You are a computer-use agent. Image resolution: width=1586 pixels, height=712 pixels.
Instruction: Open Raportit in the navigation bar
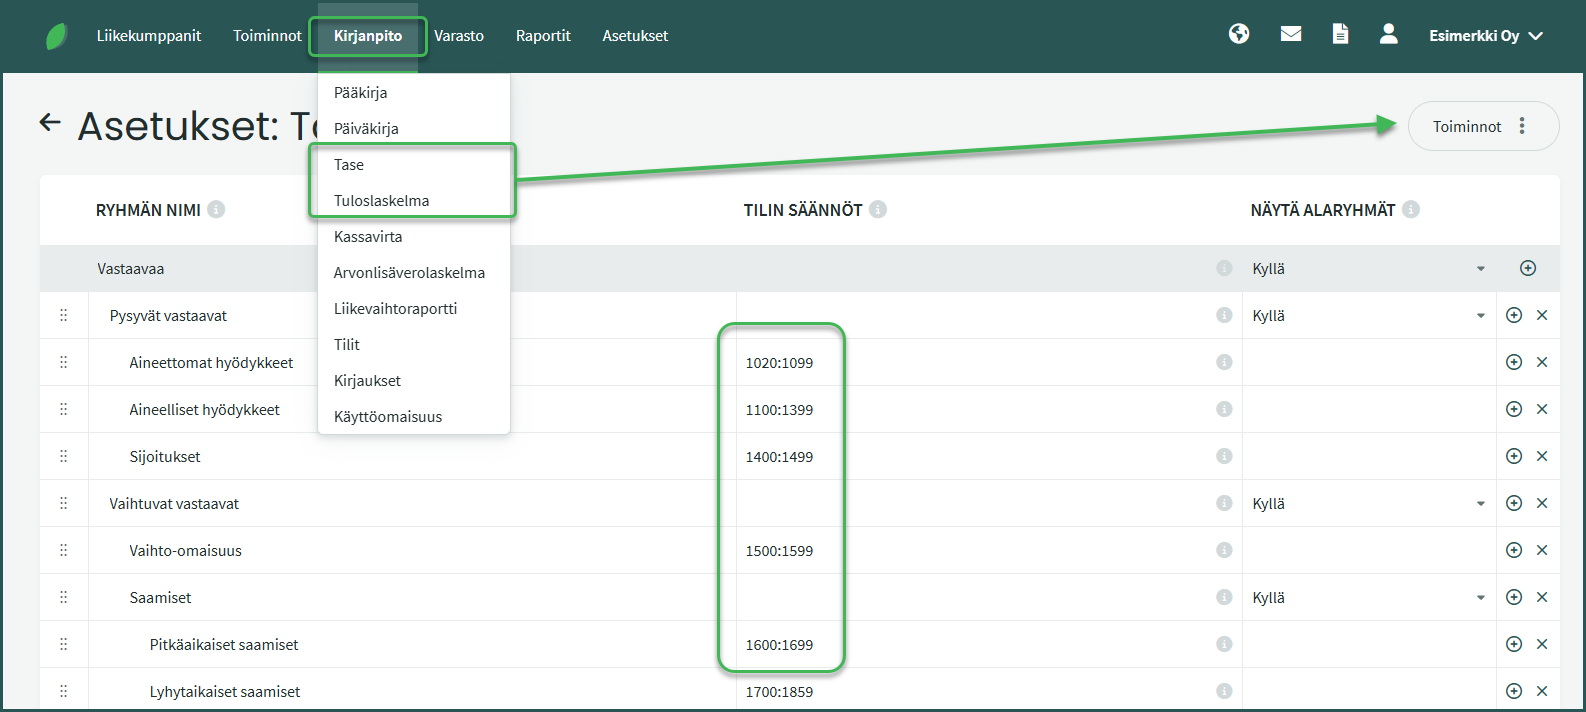point(543,36)
